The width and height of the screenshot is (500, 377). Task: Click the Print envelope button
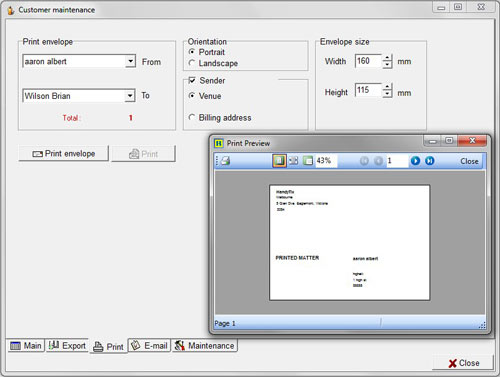point(64,154)
